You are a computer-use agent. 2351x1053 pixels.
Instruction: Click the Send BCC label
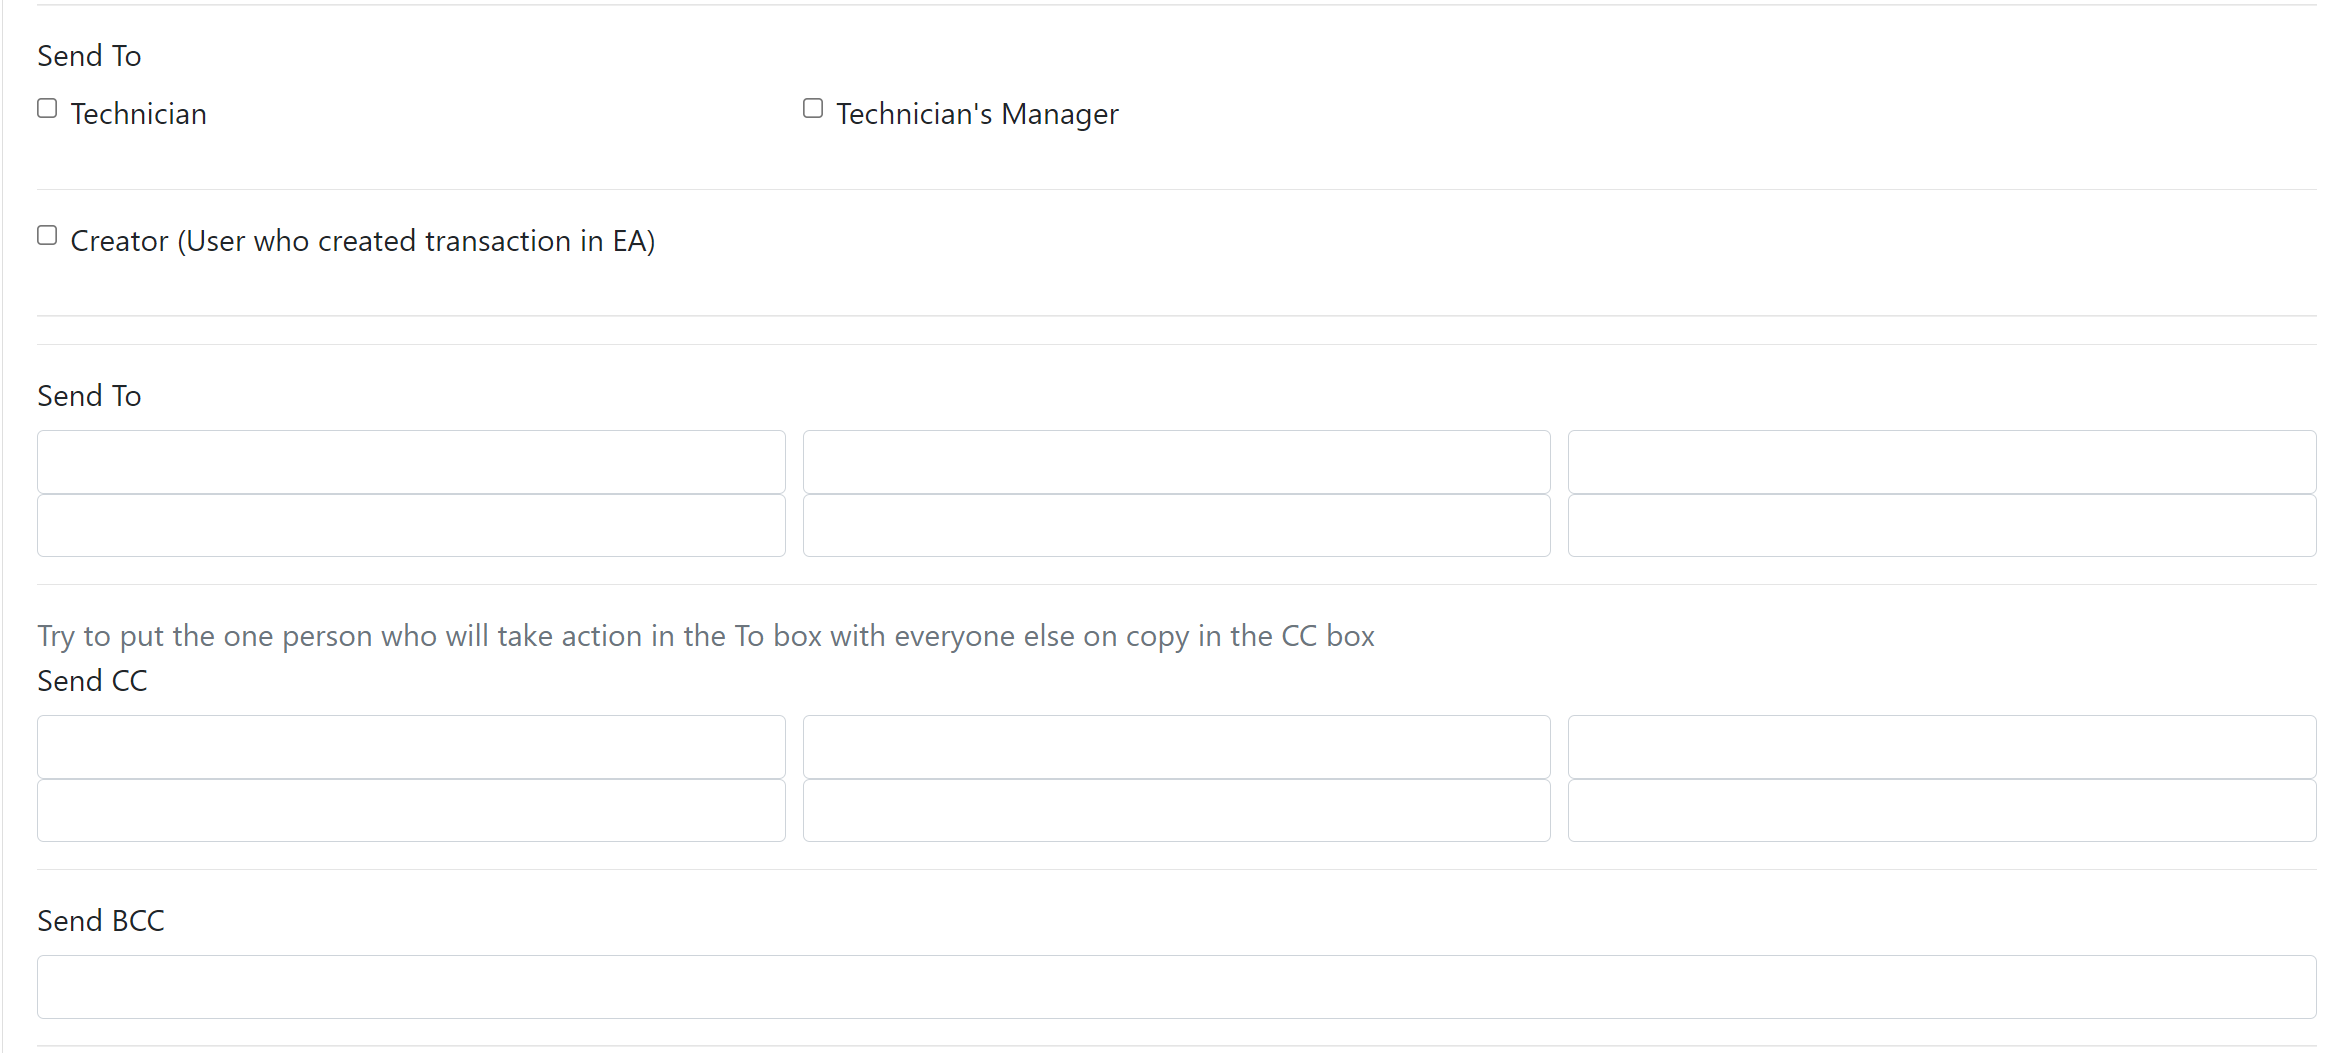point(101,921)
